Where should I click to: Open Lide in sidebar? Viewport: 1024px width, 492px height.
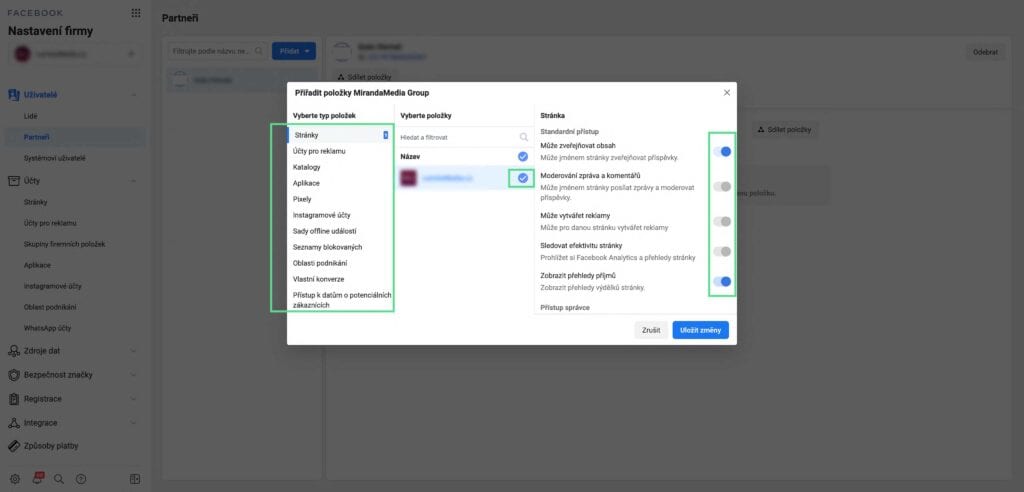(x=31, y=116)
